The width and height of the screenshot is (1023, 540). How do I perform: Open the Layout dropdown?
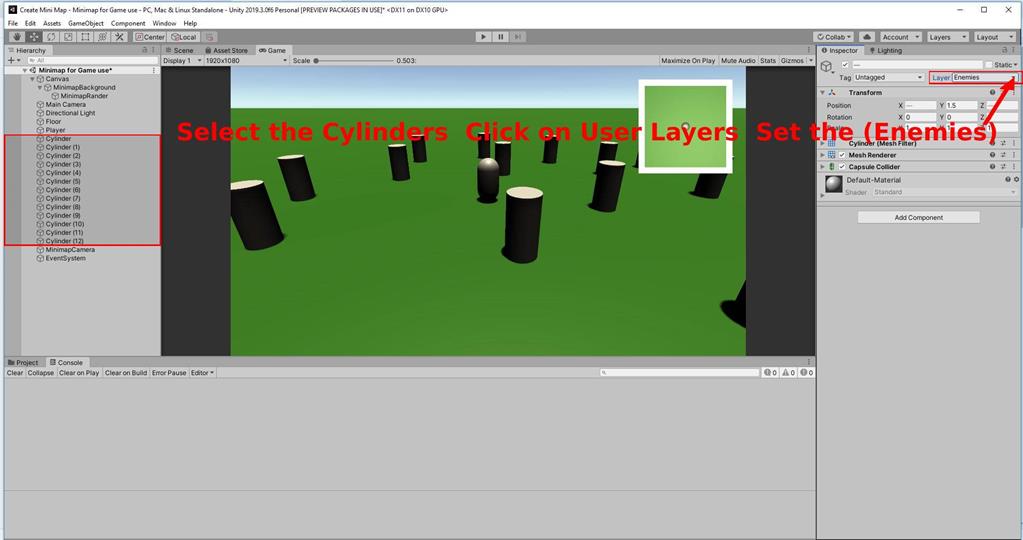994,37
